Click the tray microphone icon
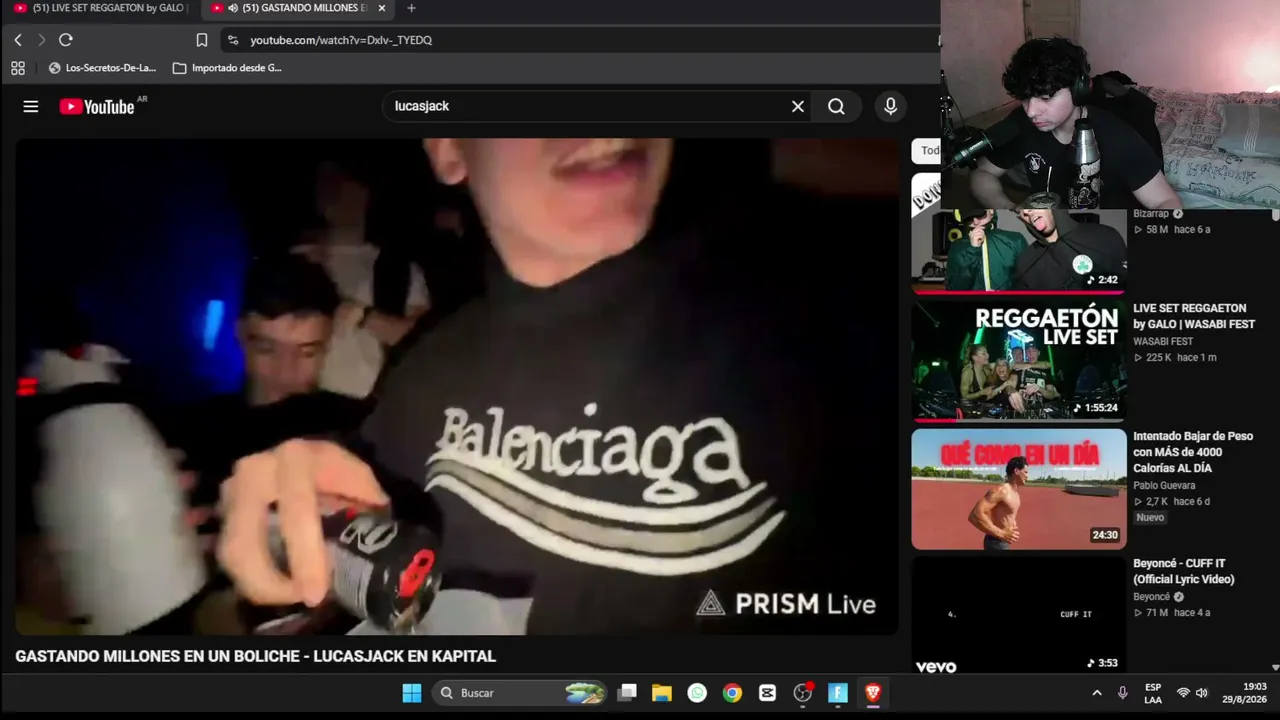This screenshot has width=1280, height=720. coord(1123,693)
